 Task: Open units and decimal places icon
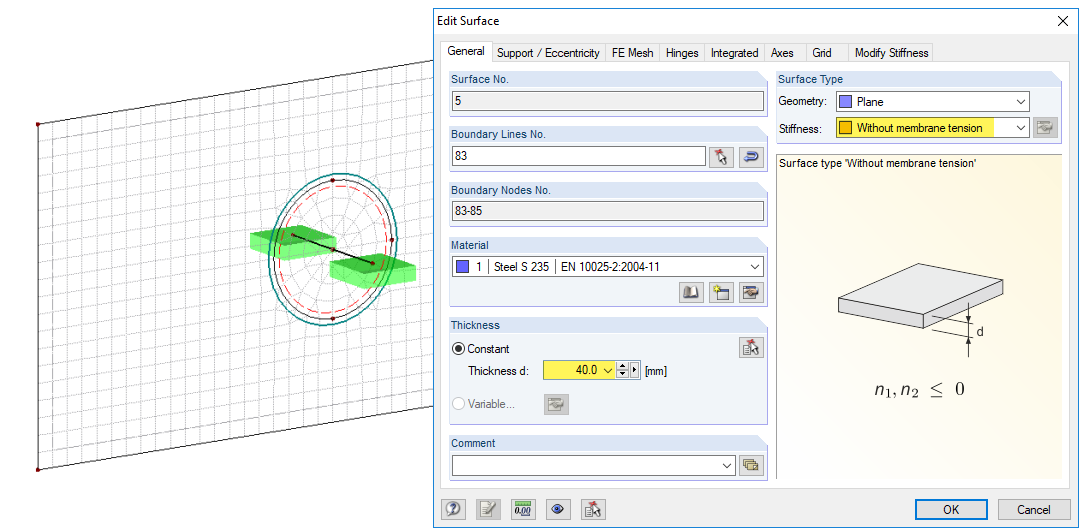pos(523,509)
